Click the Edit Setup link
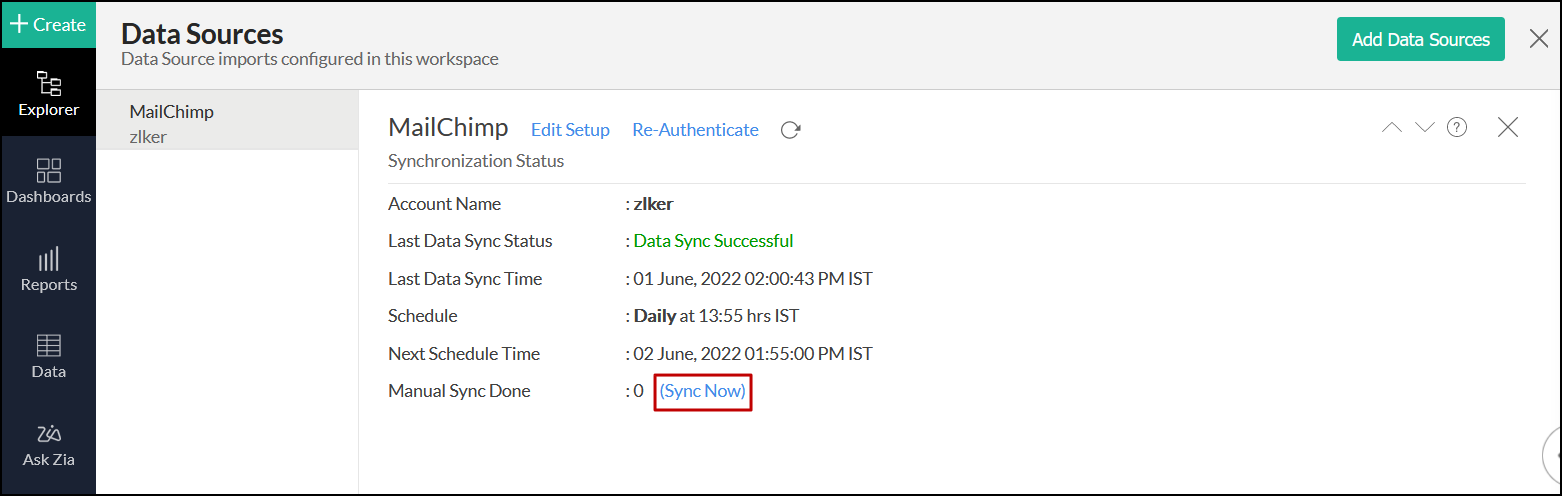Viewport: 1562px width, 496px height. click(x=570, y=130)
